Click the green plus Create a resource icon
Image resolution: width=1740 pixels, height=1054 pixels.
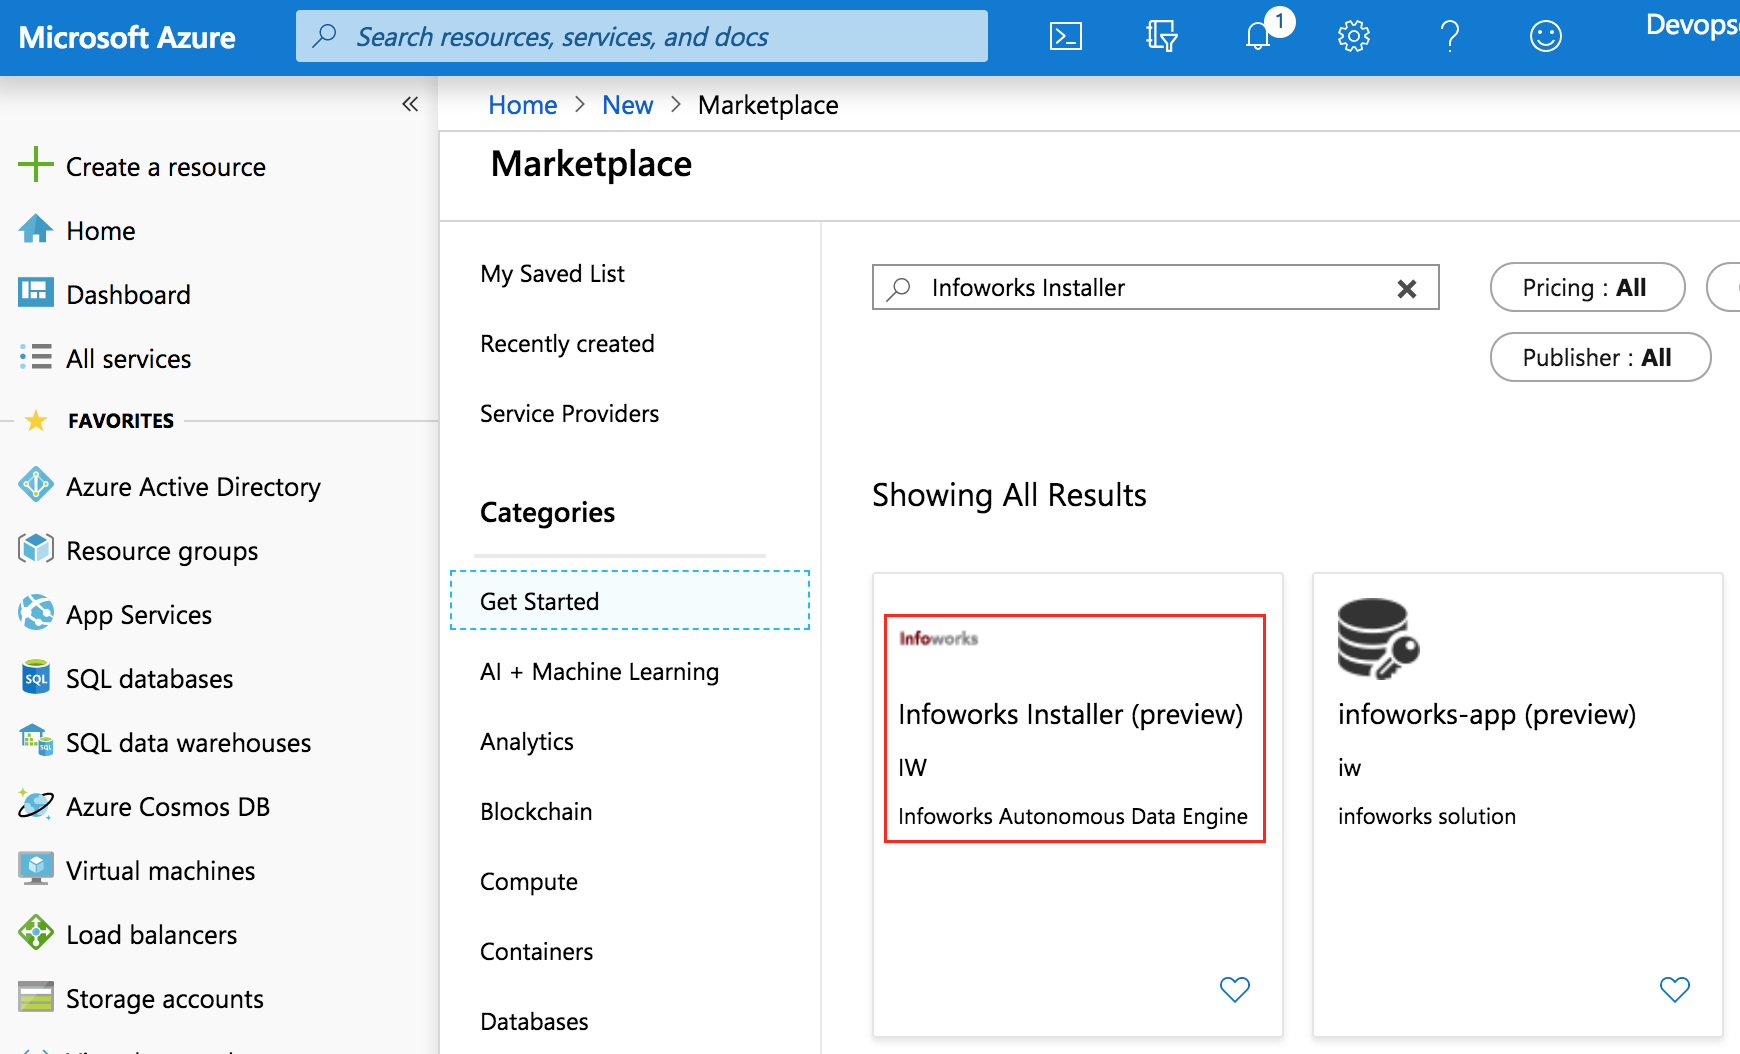(x=35, y=164)
